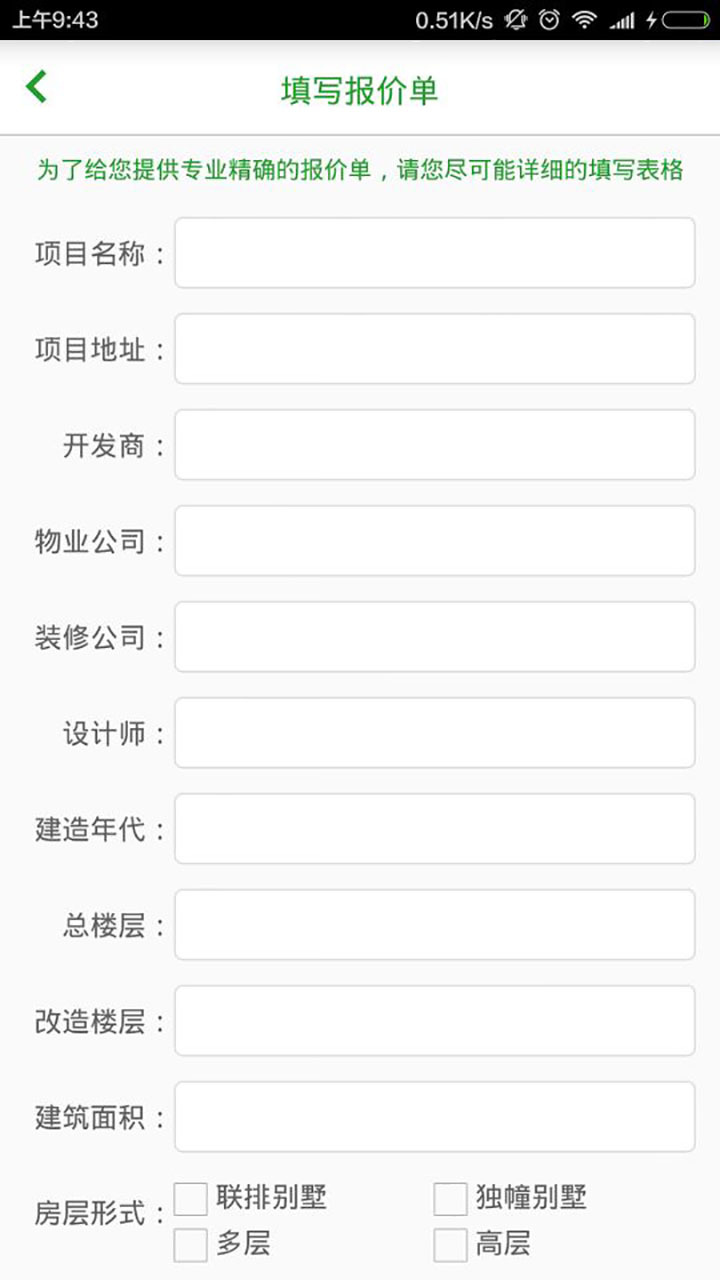Focus the 设计师 text field
Viewport: 720px width, 1280px height.
pyautogui.click(x=434, y=733)
